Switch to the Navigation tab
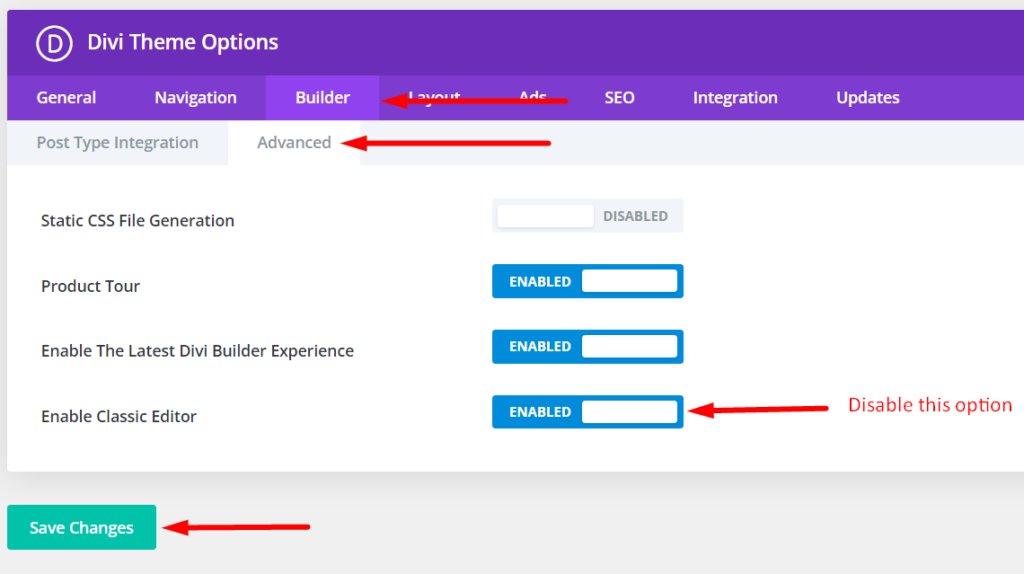The height and width of the screenshot is (574, 1024). coord(195,98)
